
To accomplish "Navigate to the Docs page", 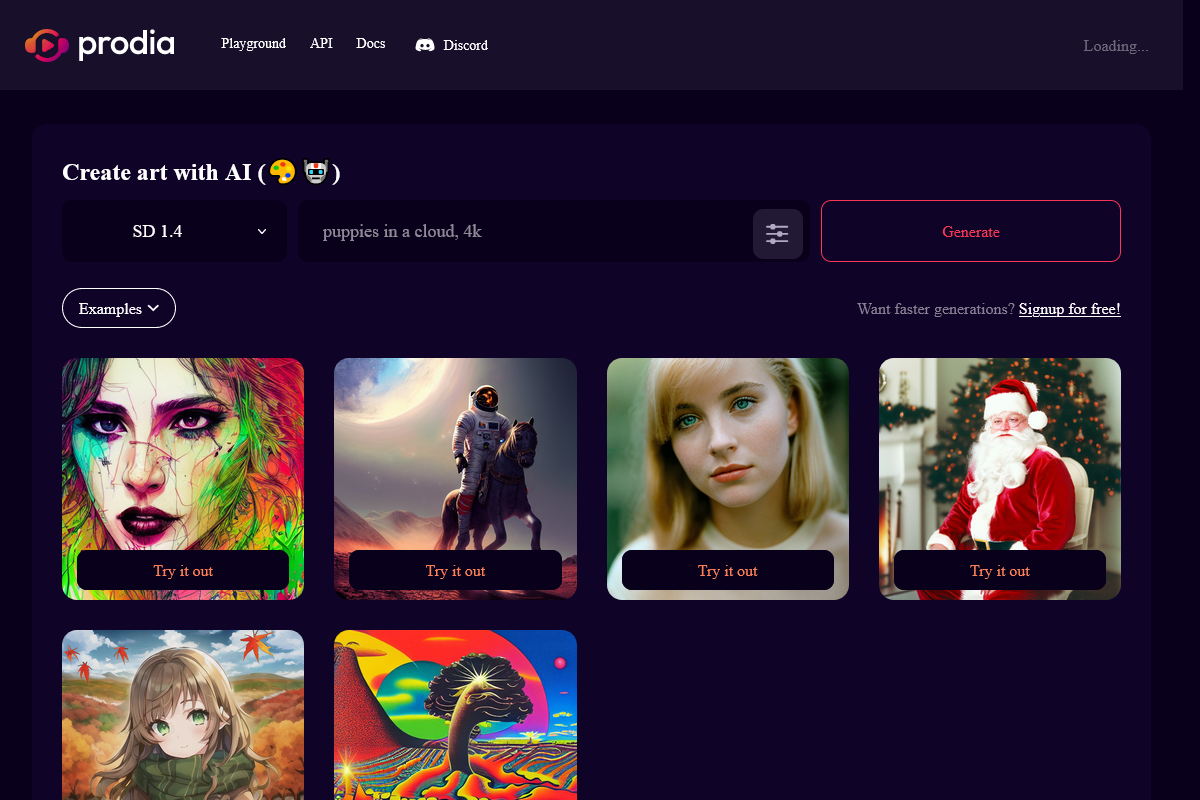I will pos(370,43).
